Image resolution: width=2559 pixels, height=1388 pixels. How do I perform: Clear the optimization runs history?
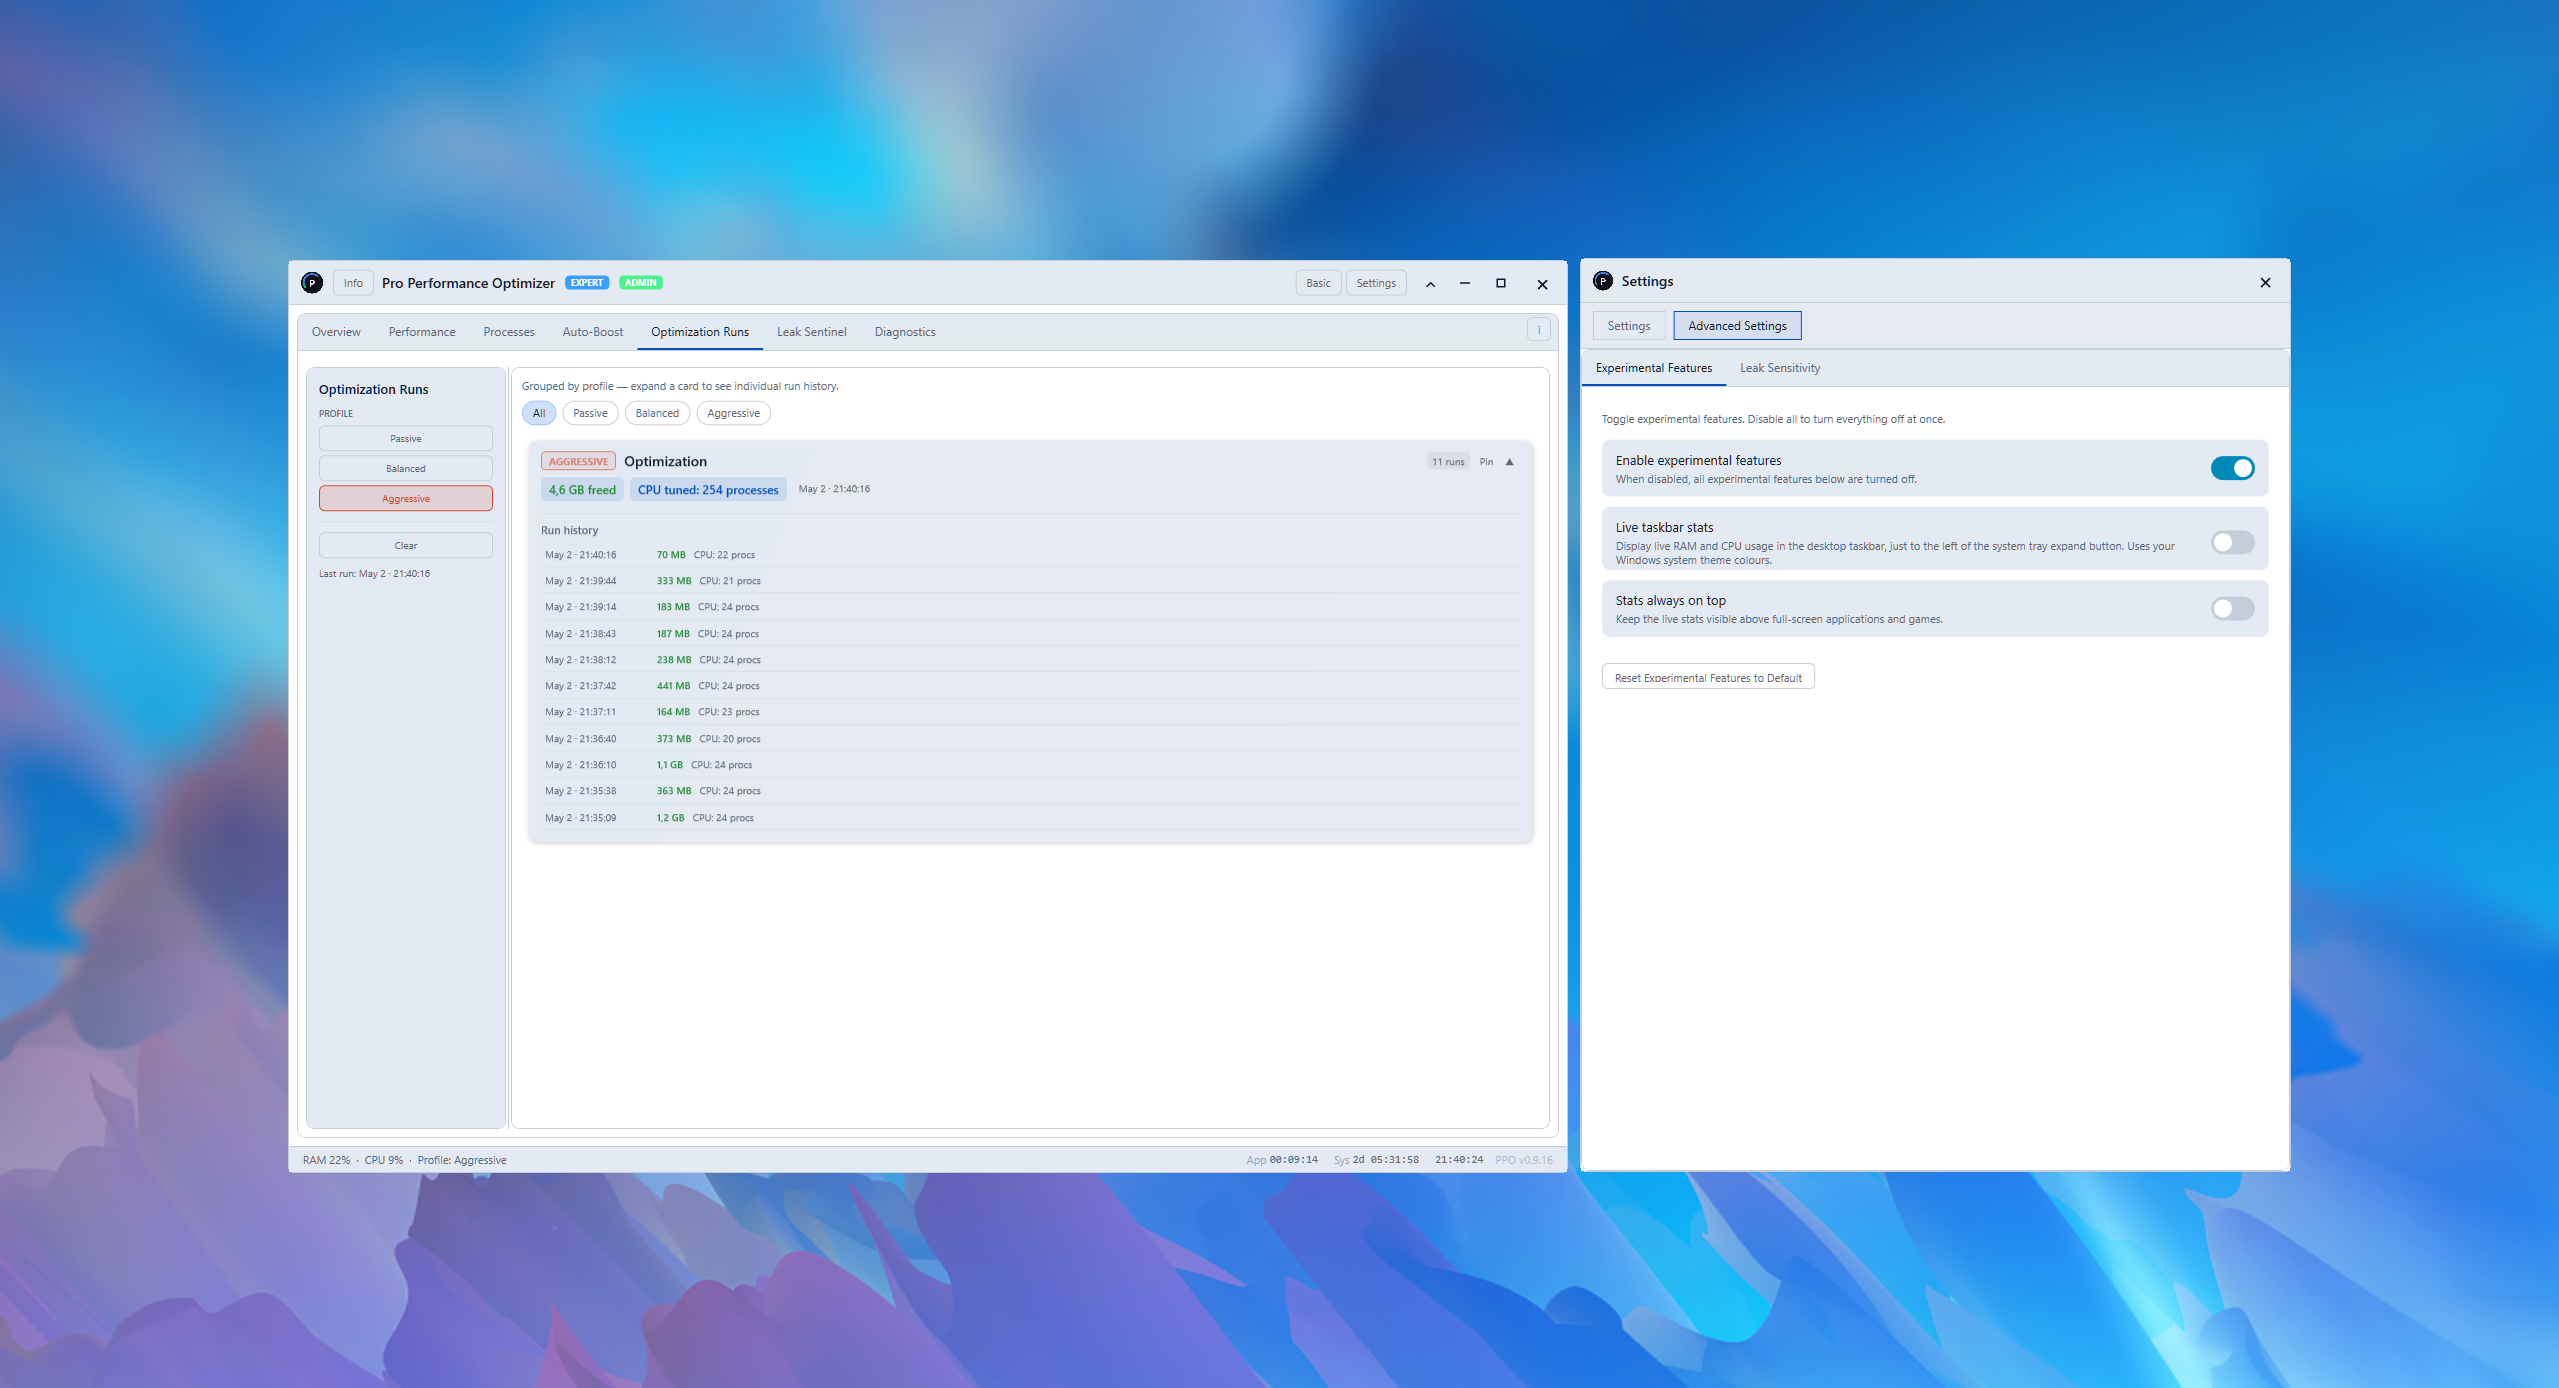(406, 546)
